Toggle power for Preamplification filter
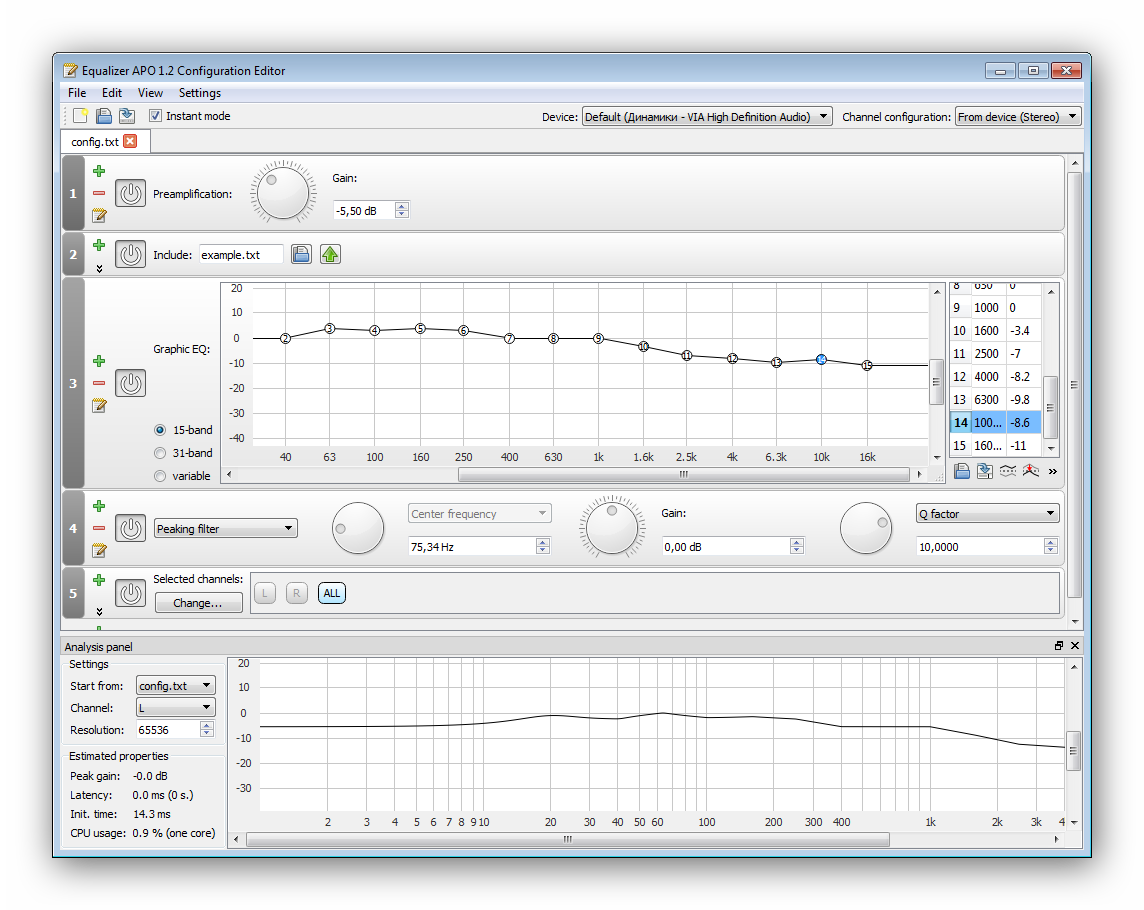The image size is (1144, 910). pyautogui.click(x=131, y=193)
